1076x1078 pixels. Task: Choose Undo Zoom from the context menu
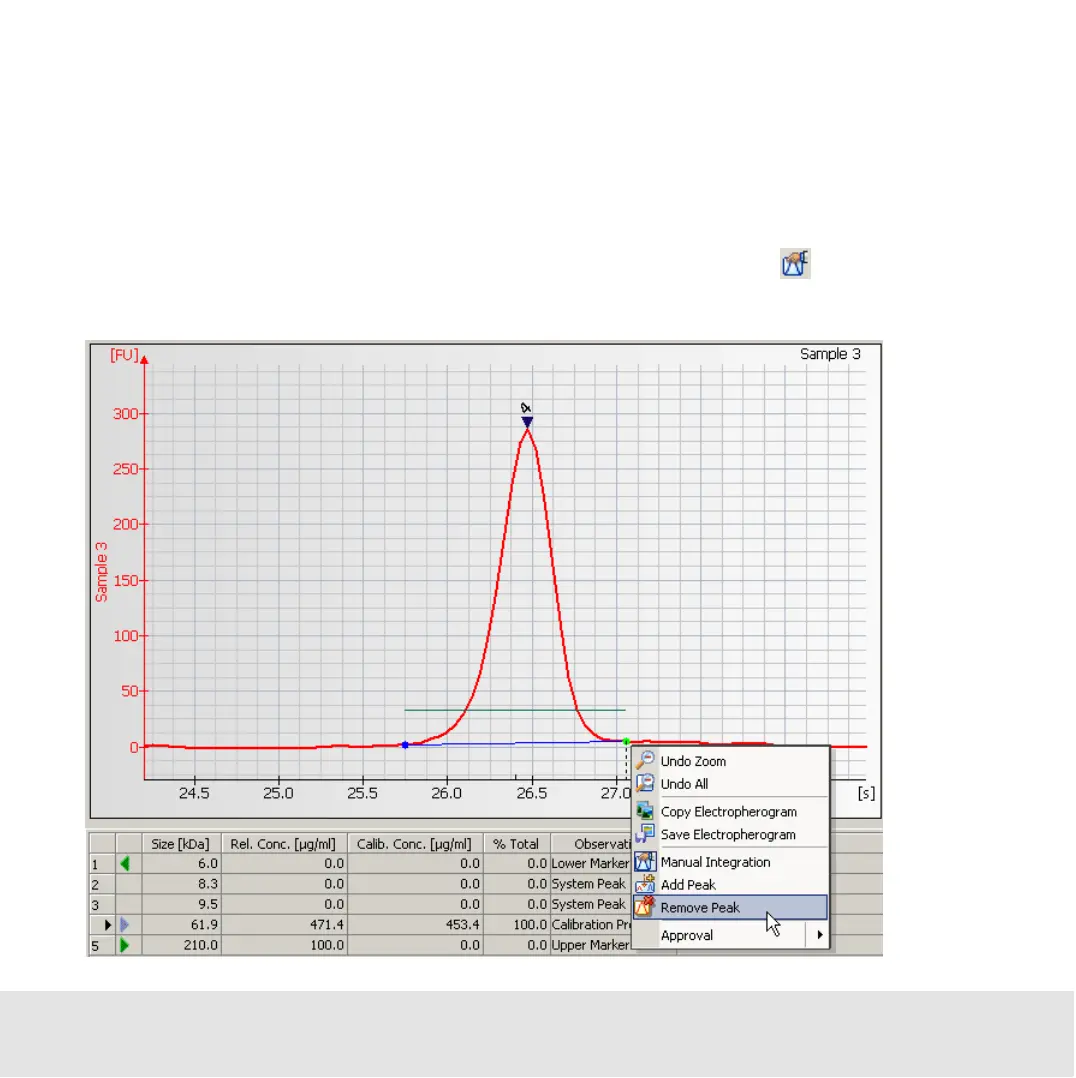click(731, 761)
